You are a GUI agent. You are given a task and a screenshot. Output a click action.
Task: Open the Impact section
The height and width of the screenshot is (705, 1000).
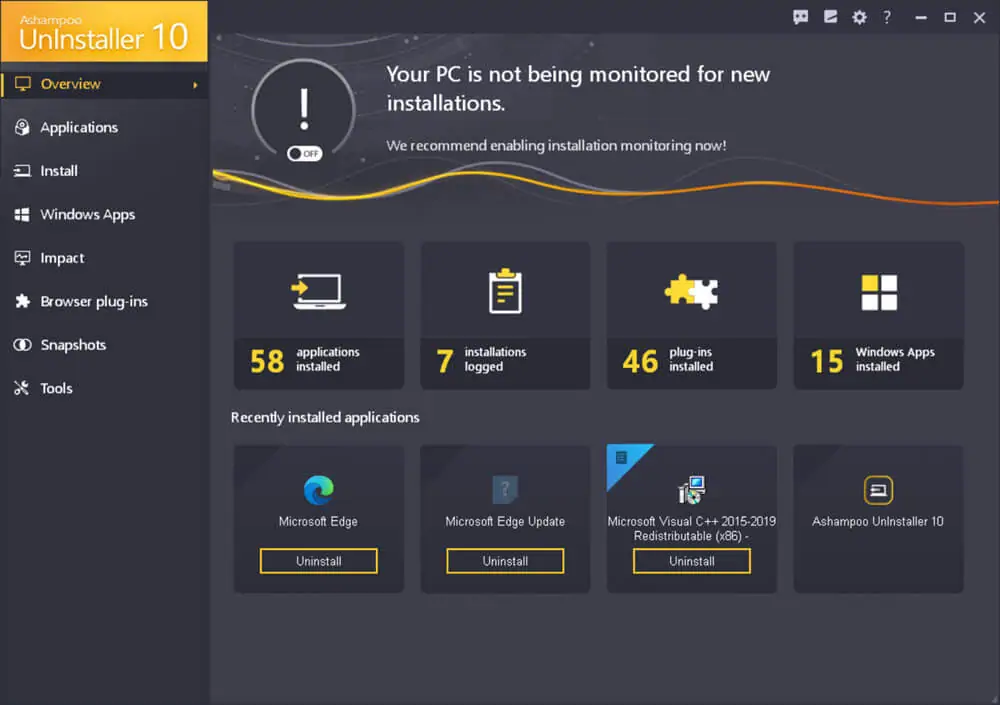pyautogui.click(x=104, y=258)
